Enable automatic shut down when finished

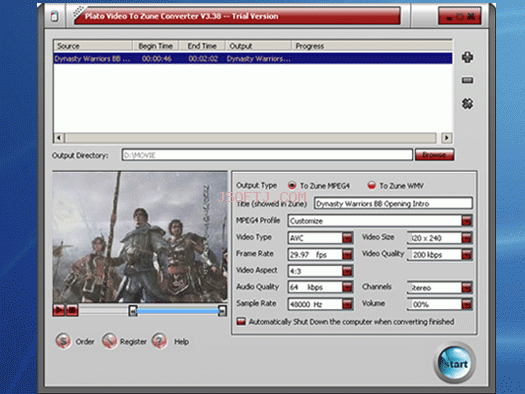pos(241,322)
